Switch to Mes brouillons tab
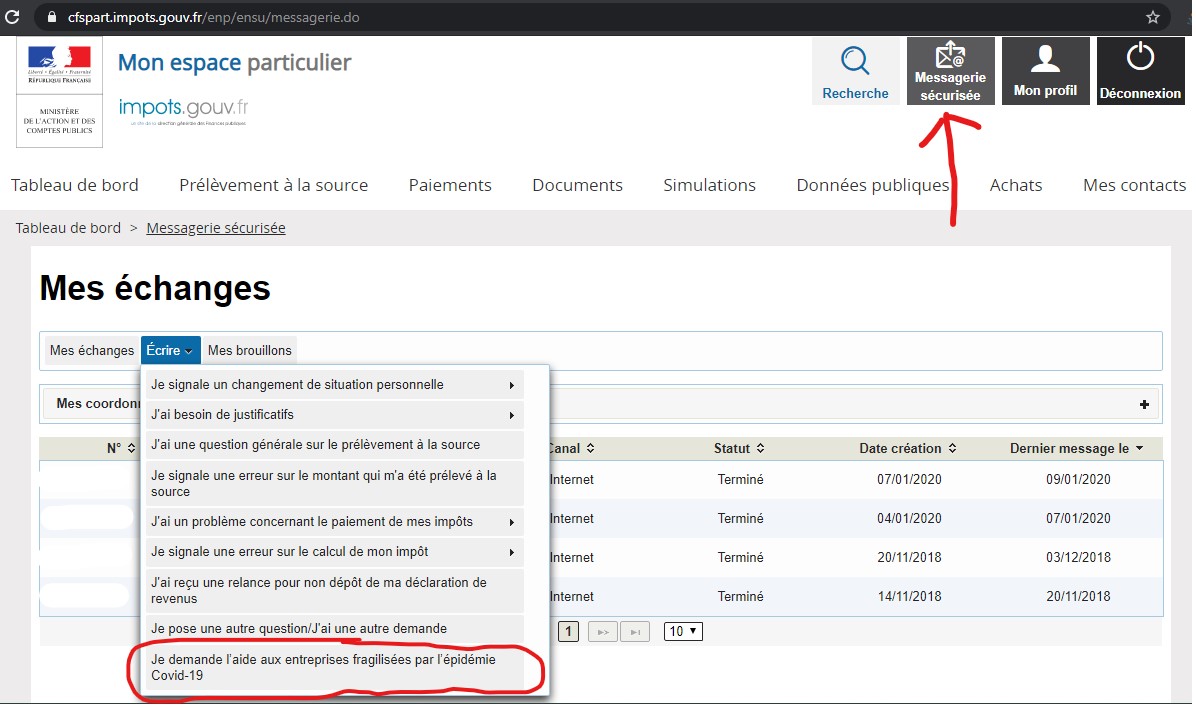Image resolution: width=1196 pixels, height=705 pixels. [249, 350]
